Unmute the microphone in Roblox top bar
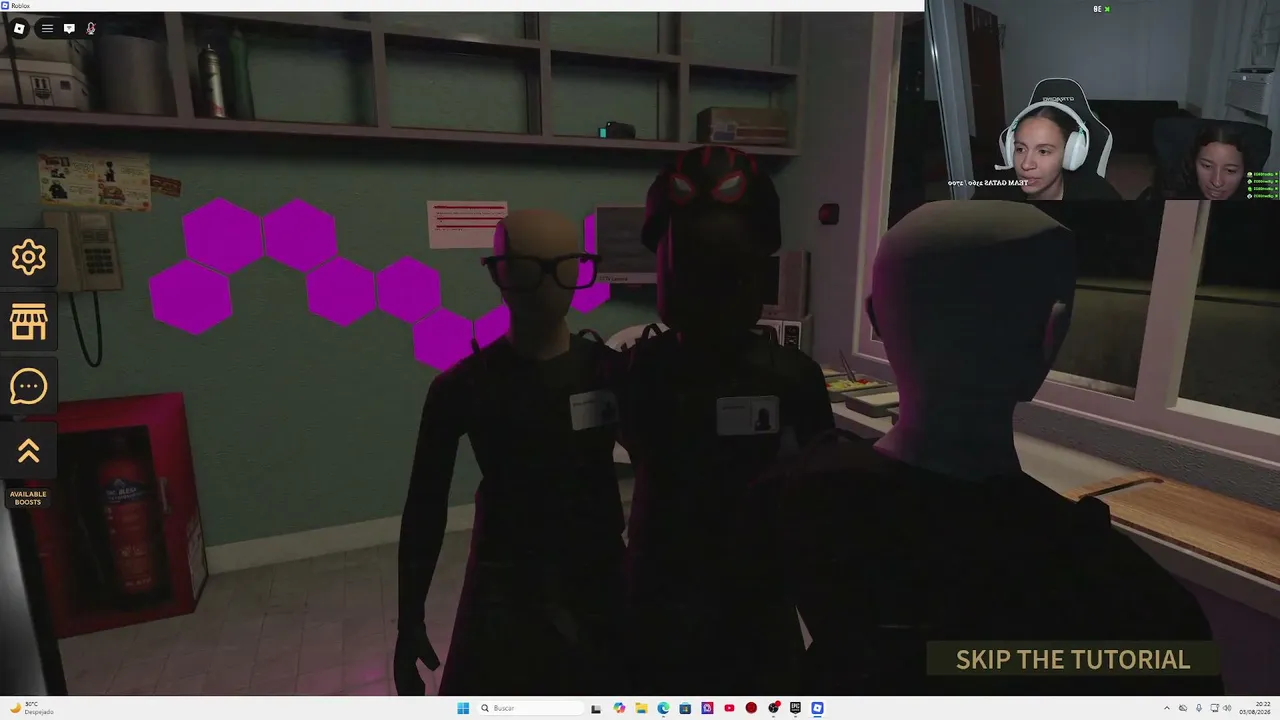This screenshot has width=1280, height=720. (x=91, y=28)
